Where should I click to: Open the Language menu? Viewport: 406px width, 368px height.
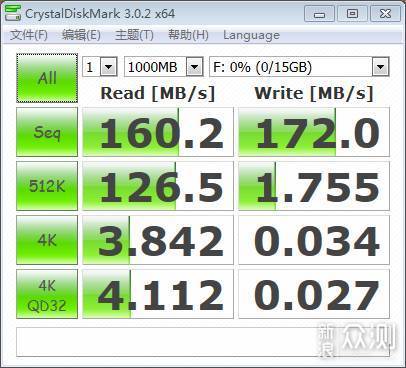pyautogui.click(x=251, y=35)
